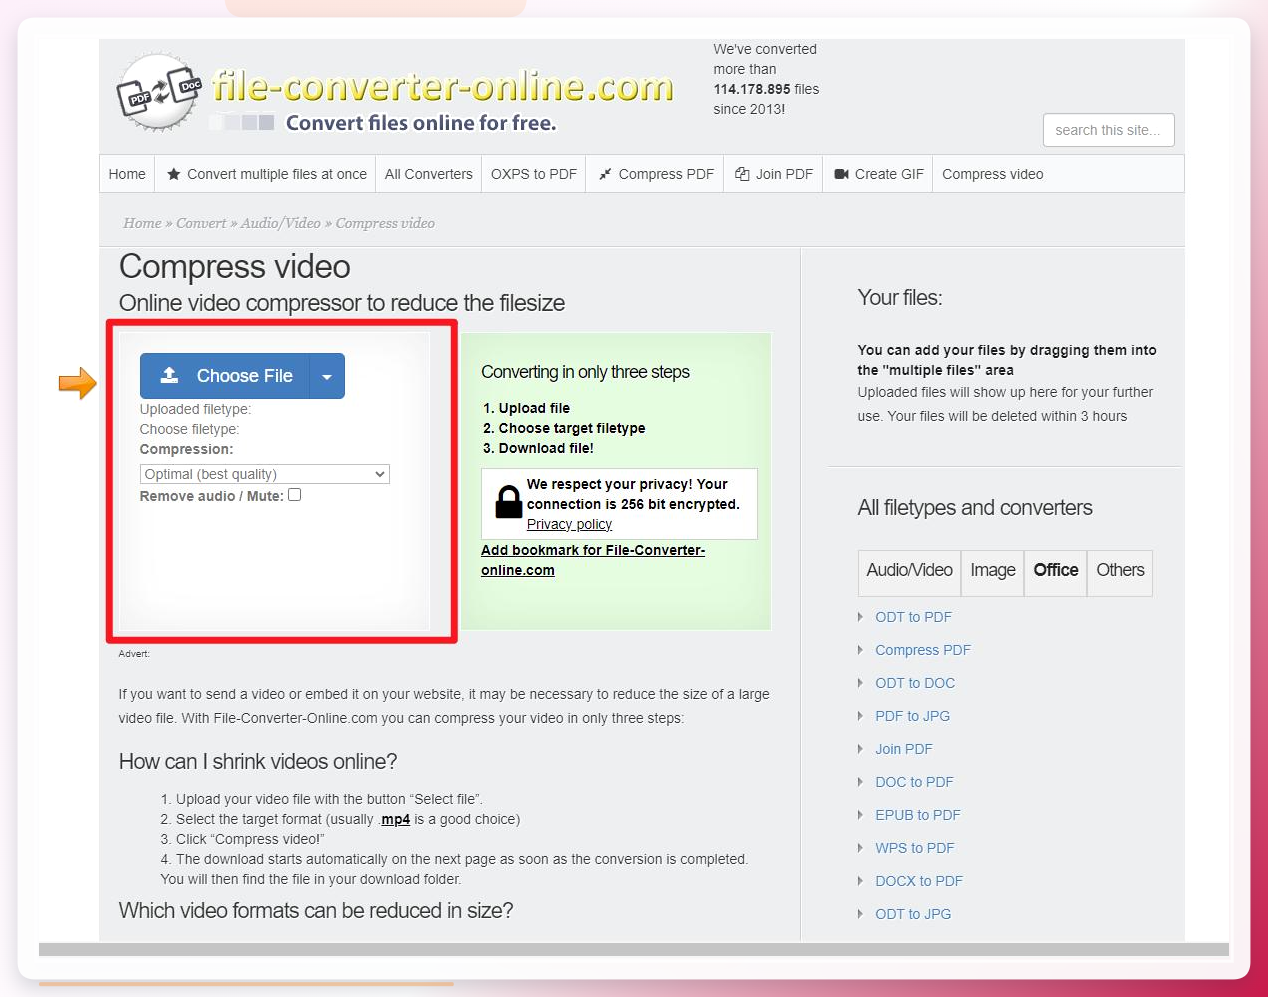Open the Compress video menu item
Image resolution: width=1268 pixels, height=997 pixels.
993,174
